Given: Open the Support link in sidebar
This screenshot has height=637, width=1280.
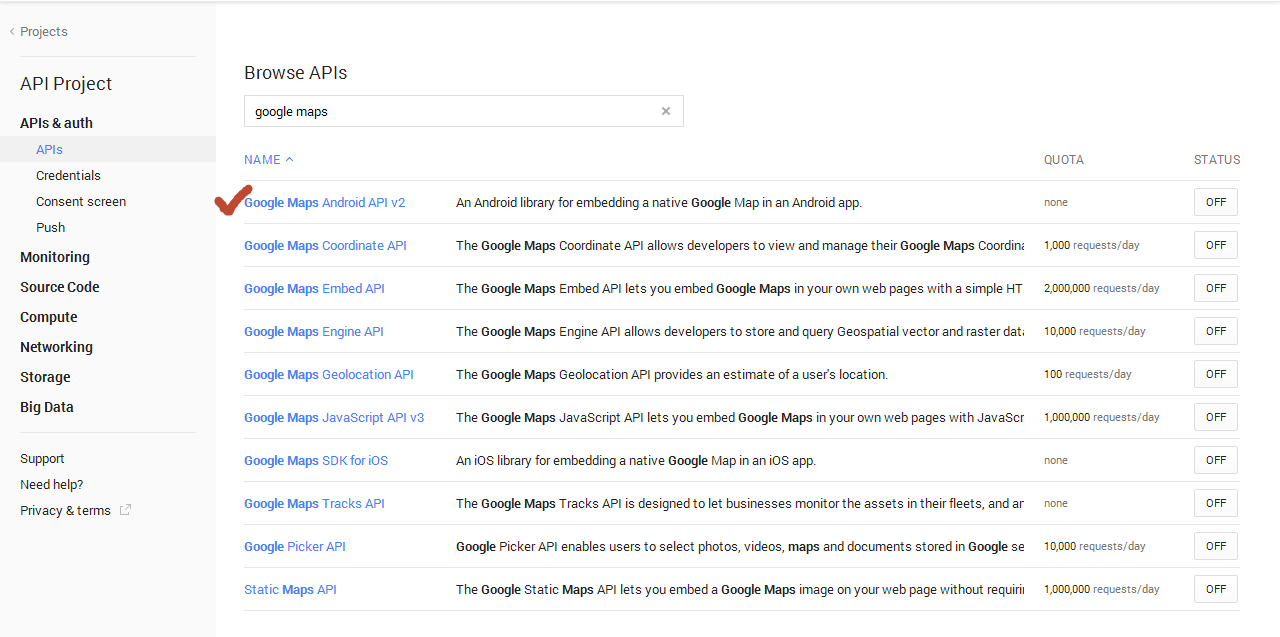Looking at the screenshot, I should coord(42,458).
